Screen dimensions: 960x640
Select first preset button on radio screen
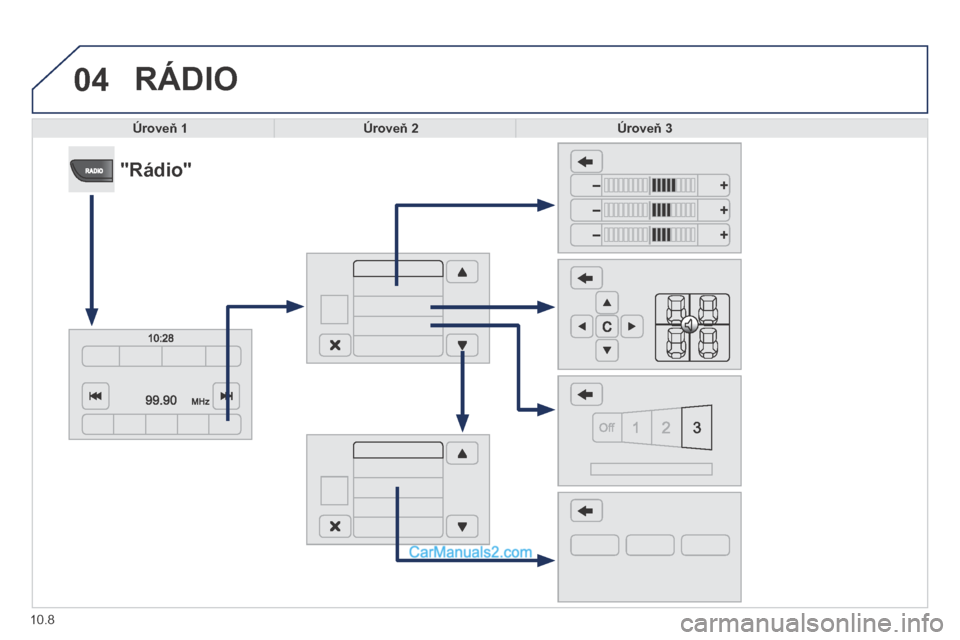tap(98, 424)
